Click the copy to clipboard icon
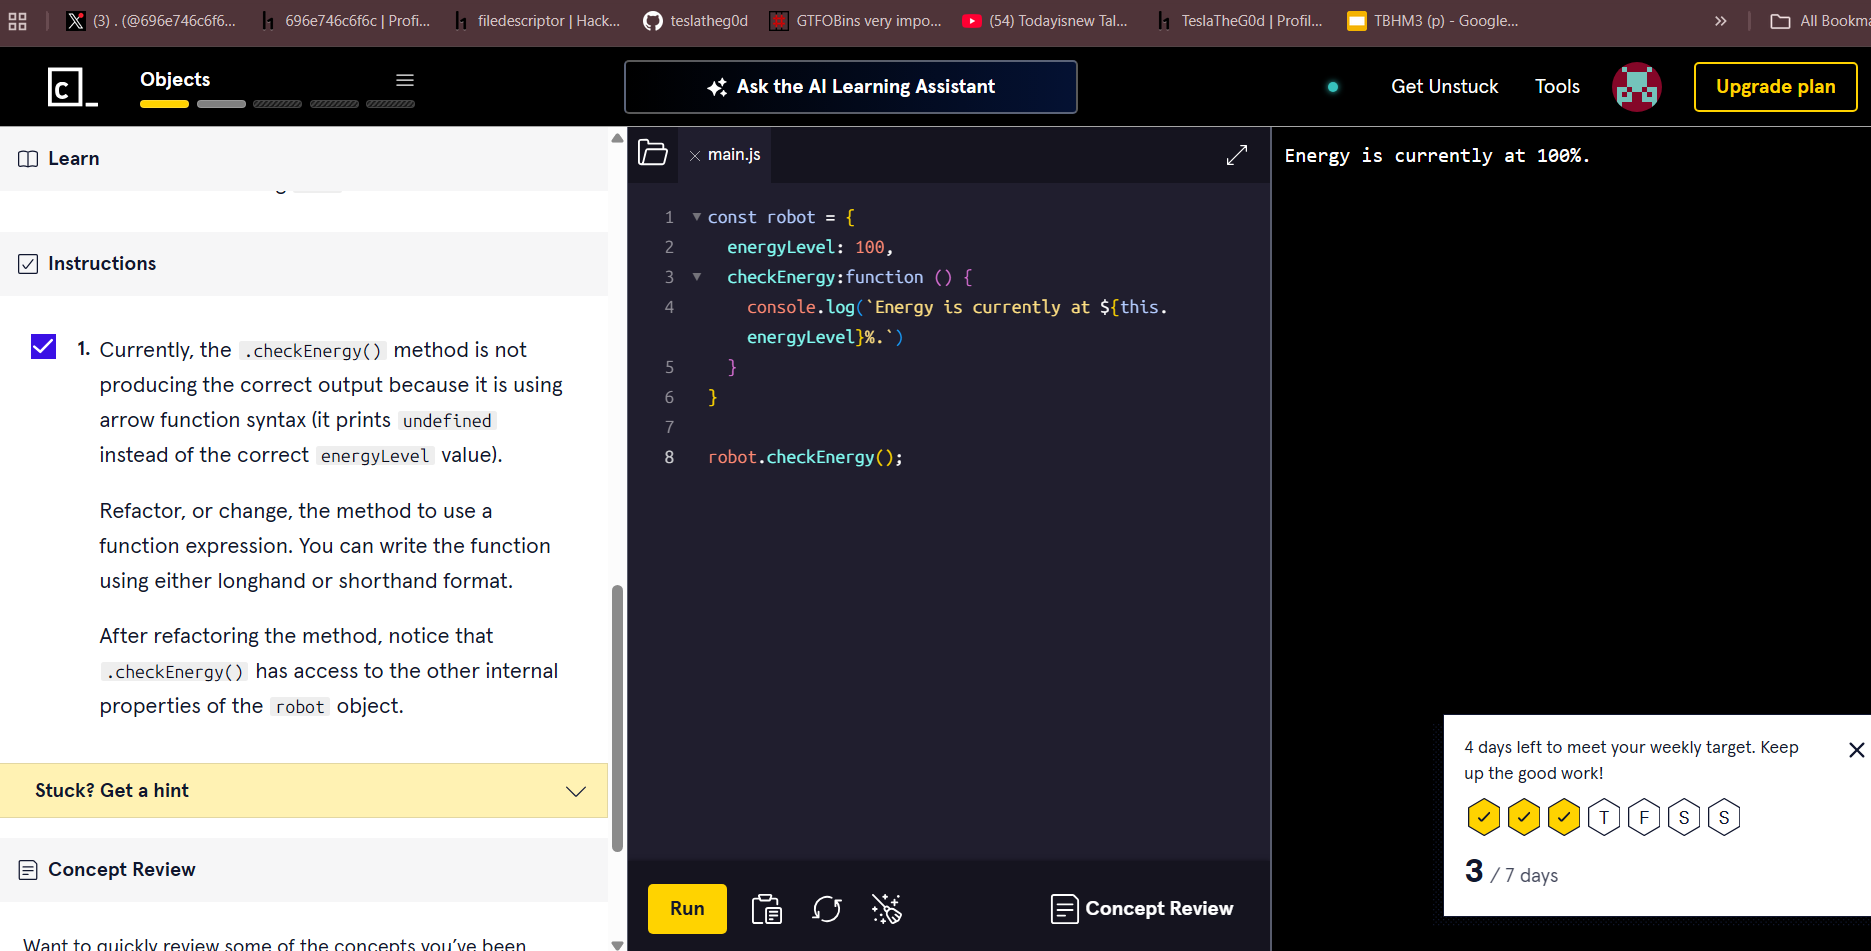The width and height of the screenshot is (1871, 951). (767, 909)
